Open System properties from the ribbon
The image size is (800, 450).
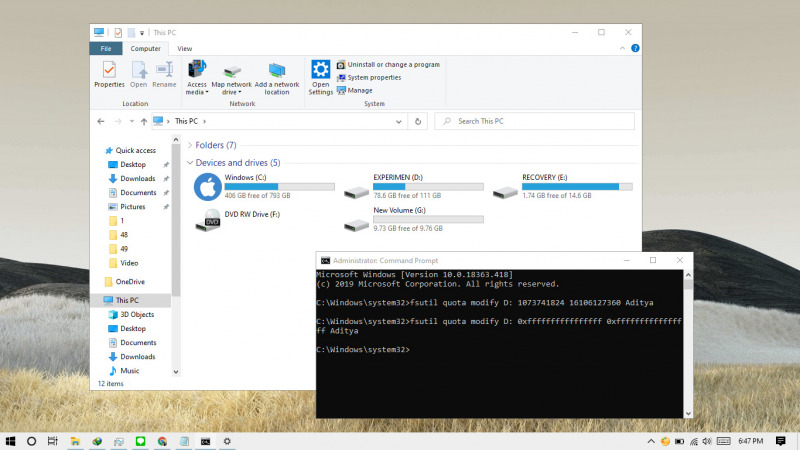[x=369, y=78]
